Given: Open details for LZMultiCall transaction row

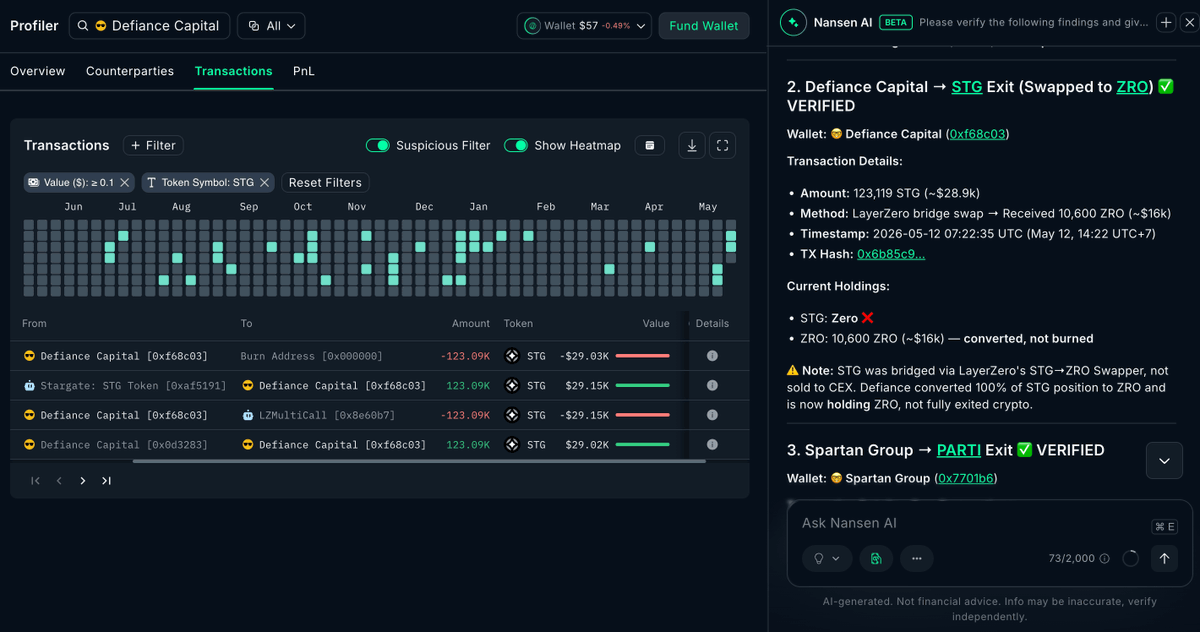Looking at the screenshot, I should point(712,415).
